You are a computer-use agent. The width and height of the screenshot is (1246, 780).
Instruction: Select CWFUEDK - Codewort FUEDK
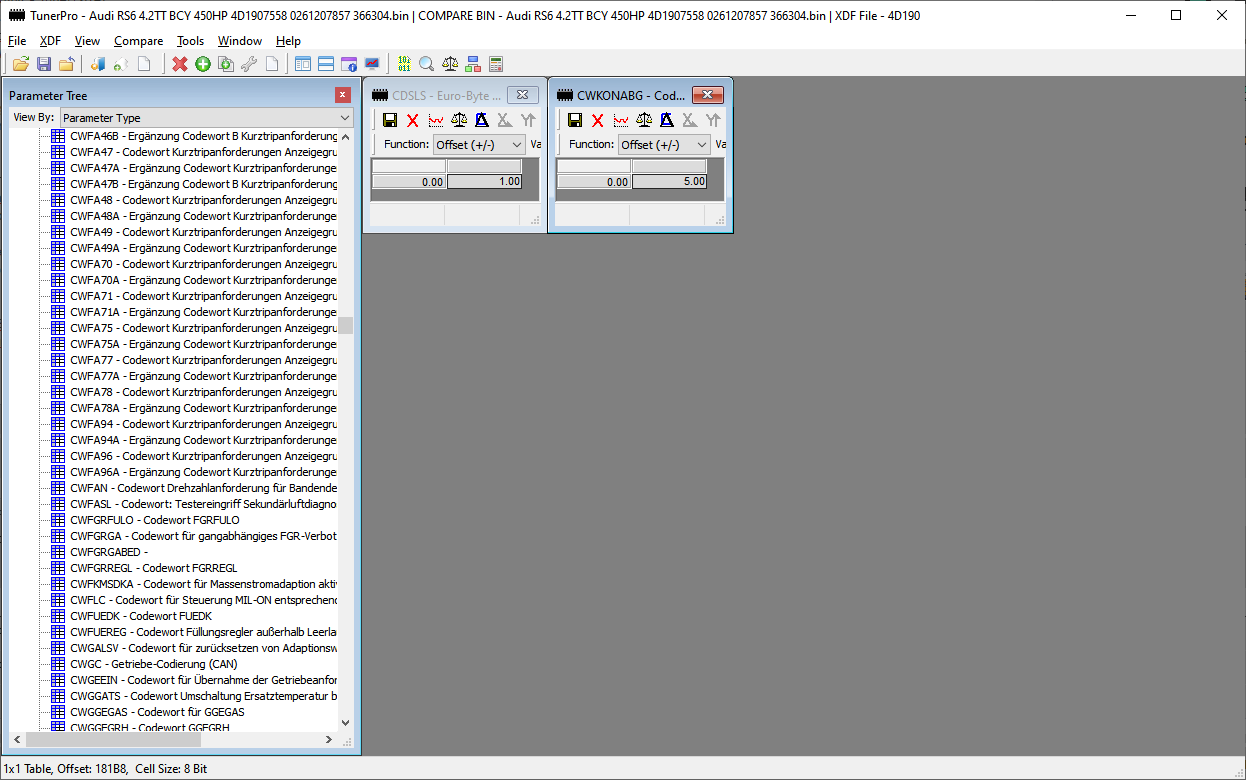coord(141,616)
